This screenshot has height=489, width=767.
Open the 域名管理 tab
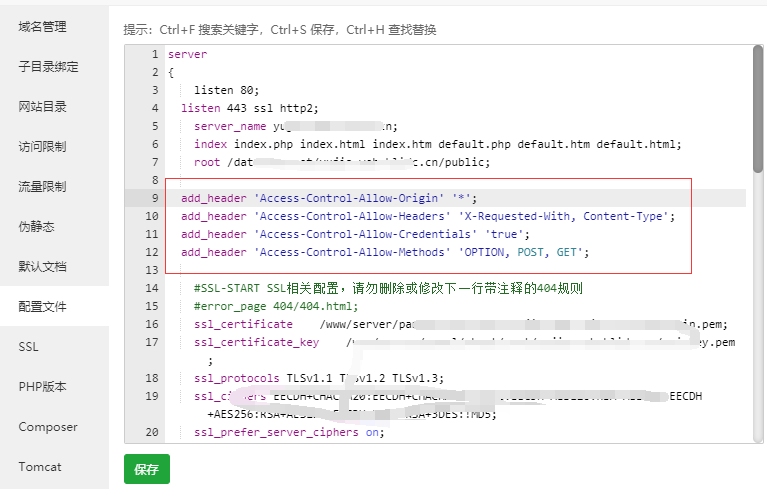(x=42, y=27)
